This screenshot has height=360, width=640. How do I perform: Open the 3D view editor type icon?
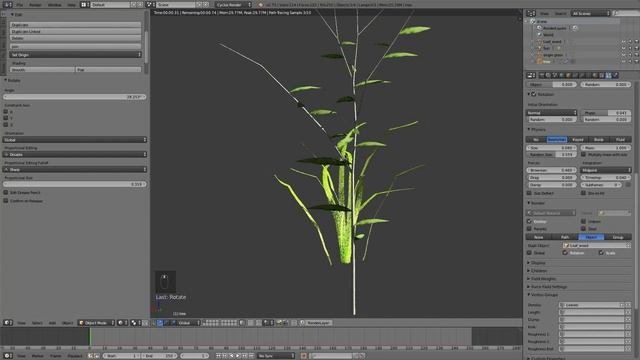[x=7, y=322]
